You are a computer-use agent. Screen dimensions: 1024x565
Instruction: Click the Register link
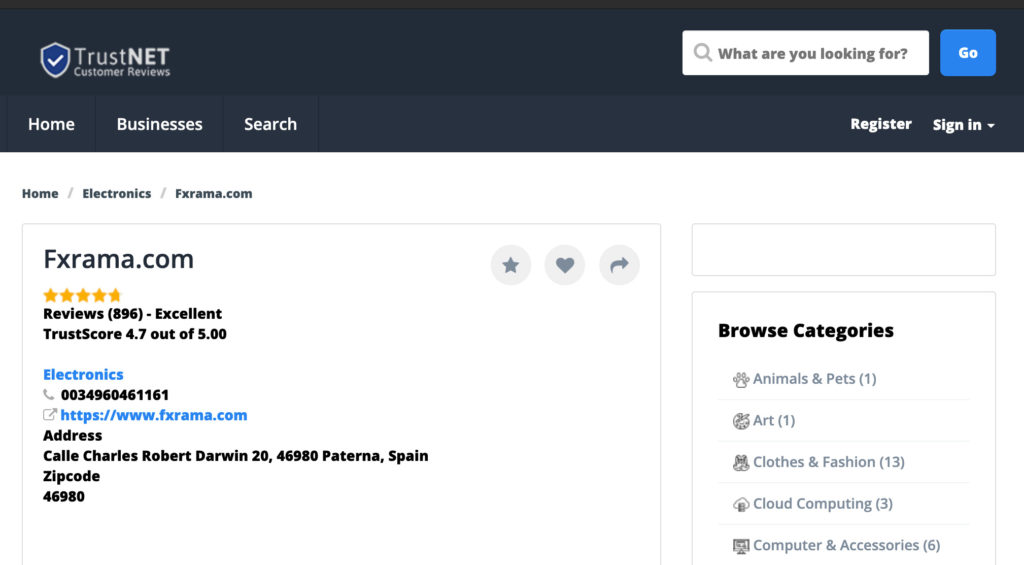880,124
